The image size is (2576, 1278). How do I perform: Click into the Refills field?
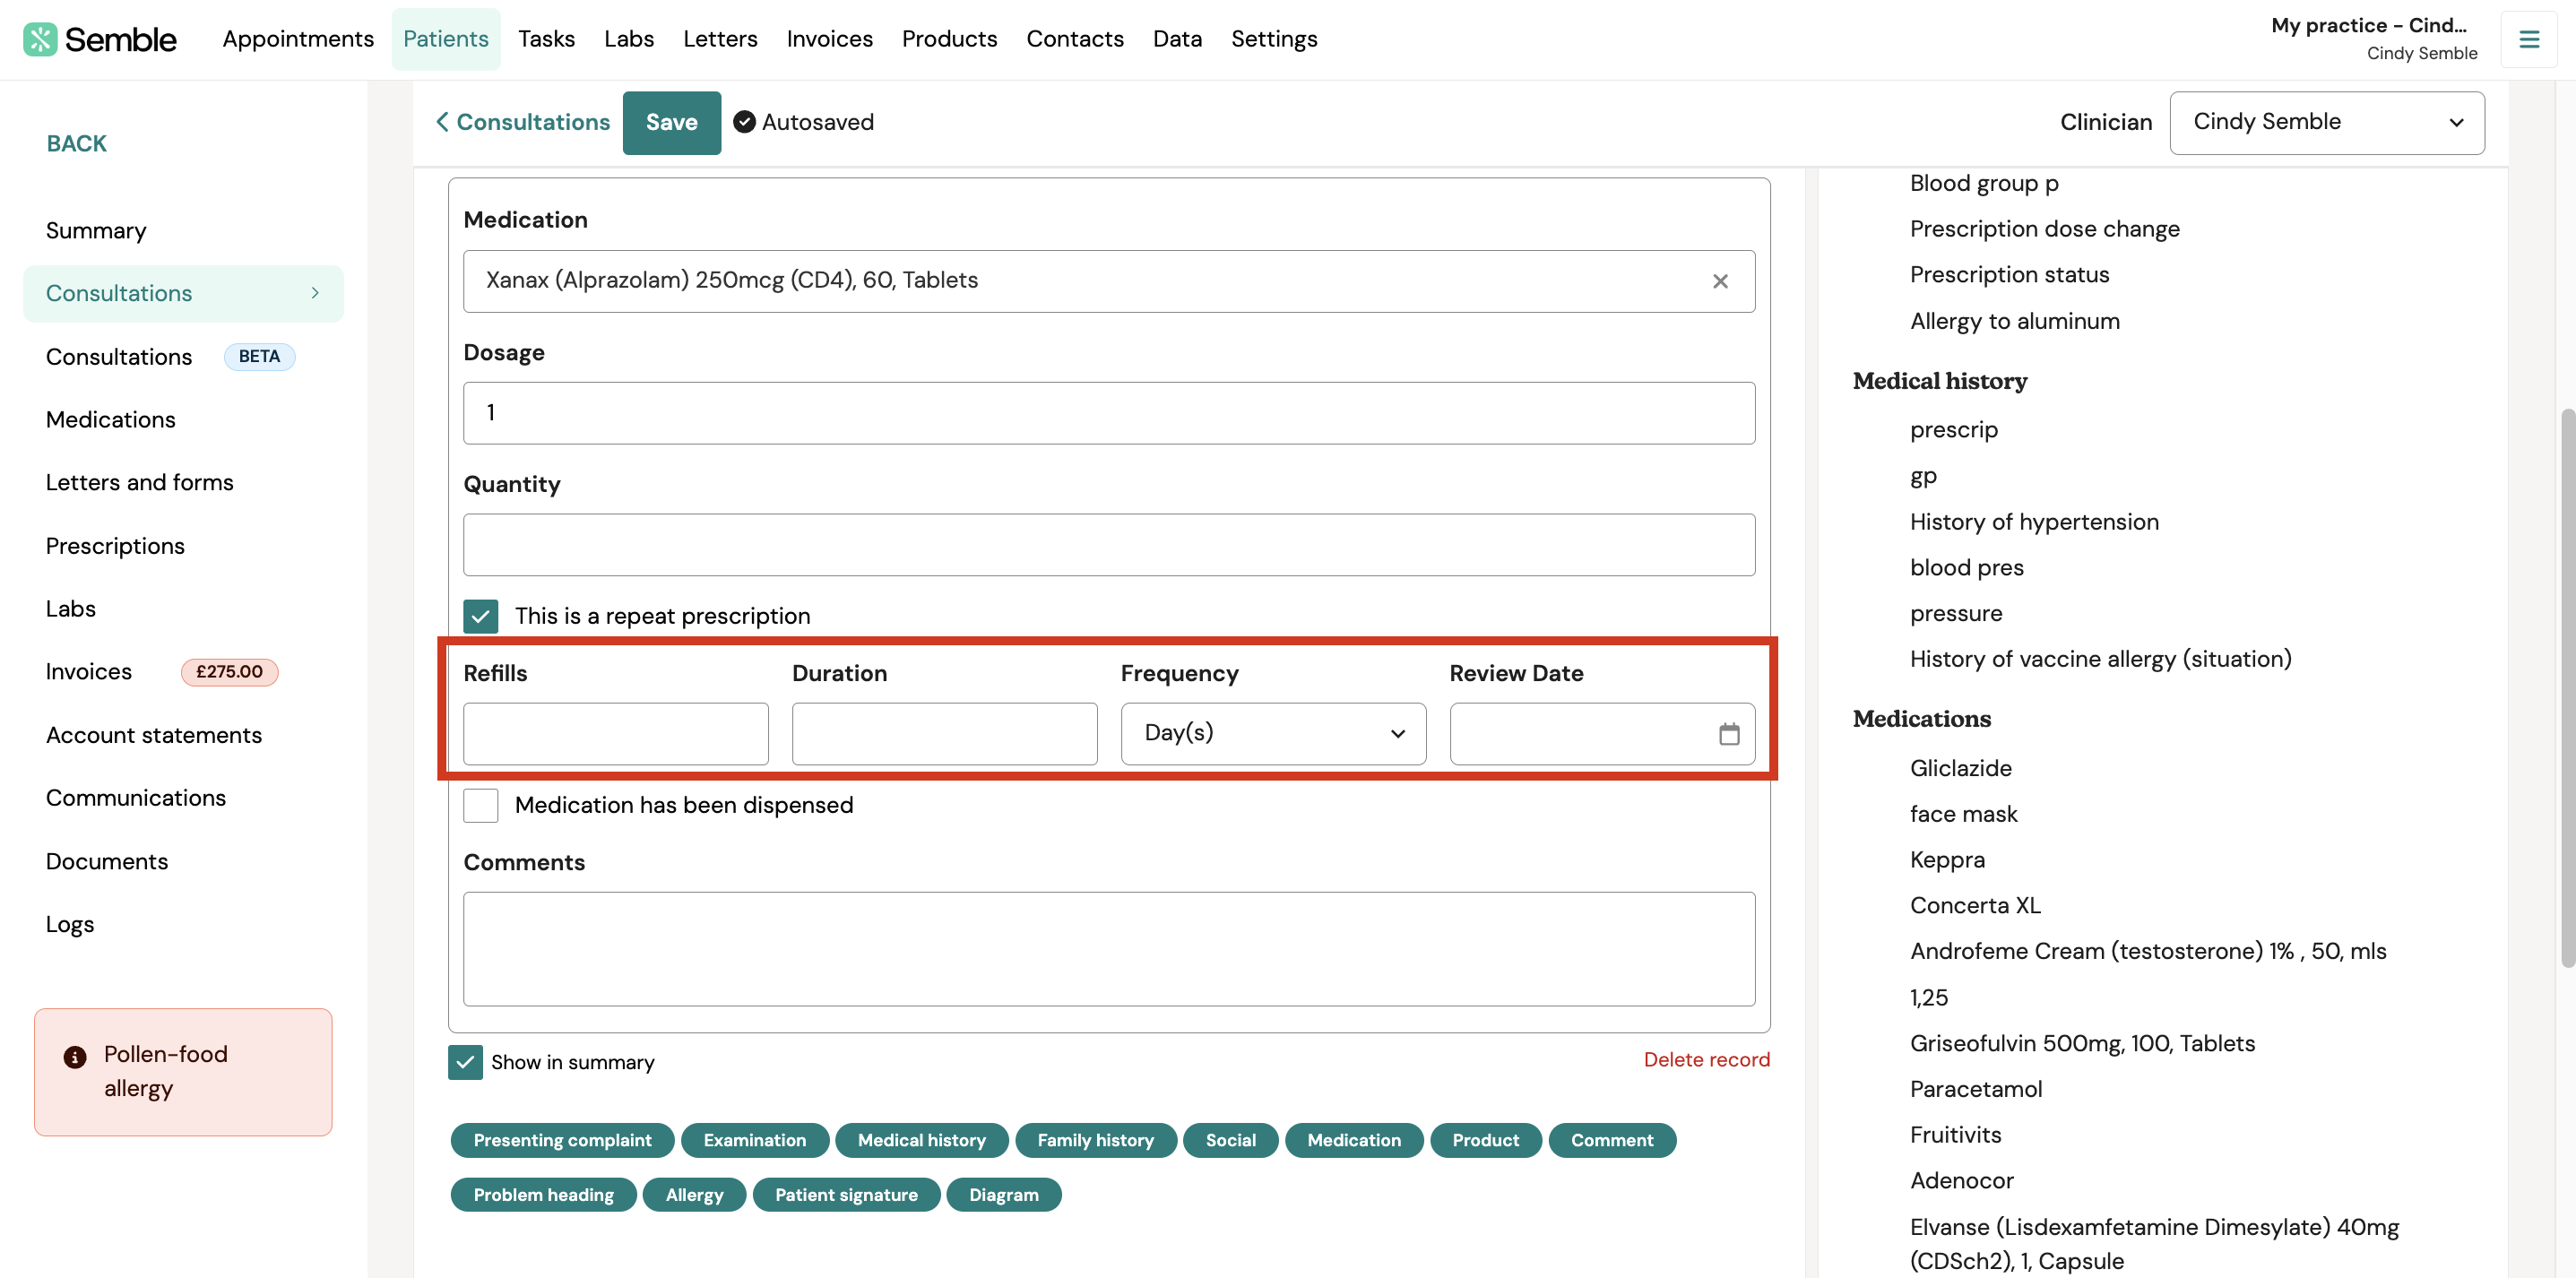616,733
